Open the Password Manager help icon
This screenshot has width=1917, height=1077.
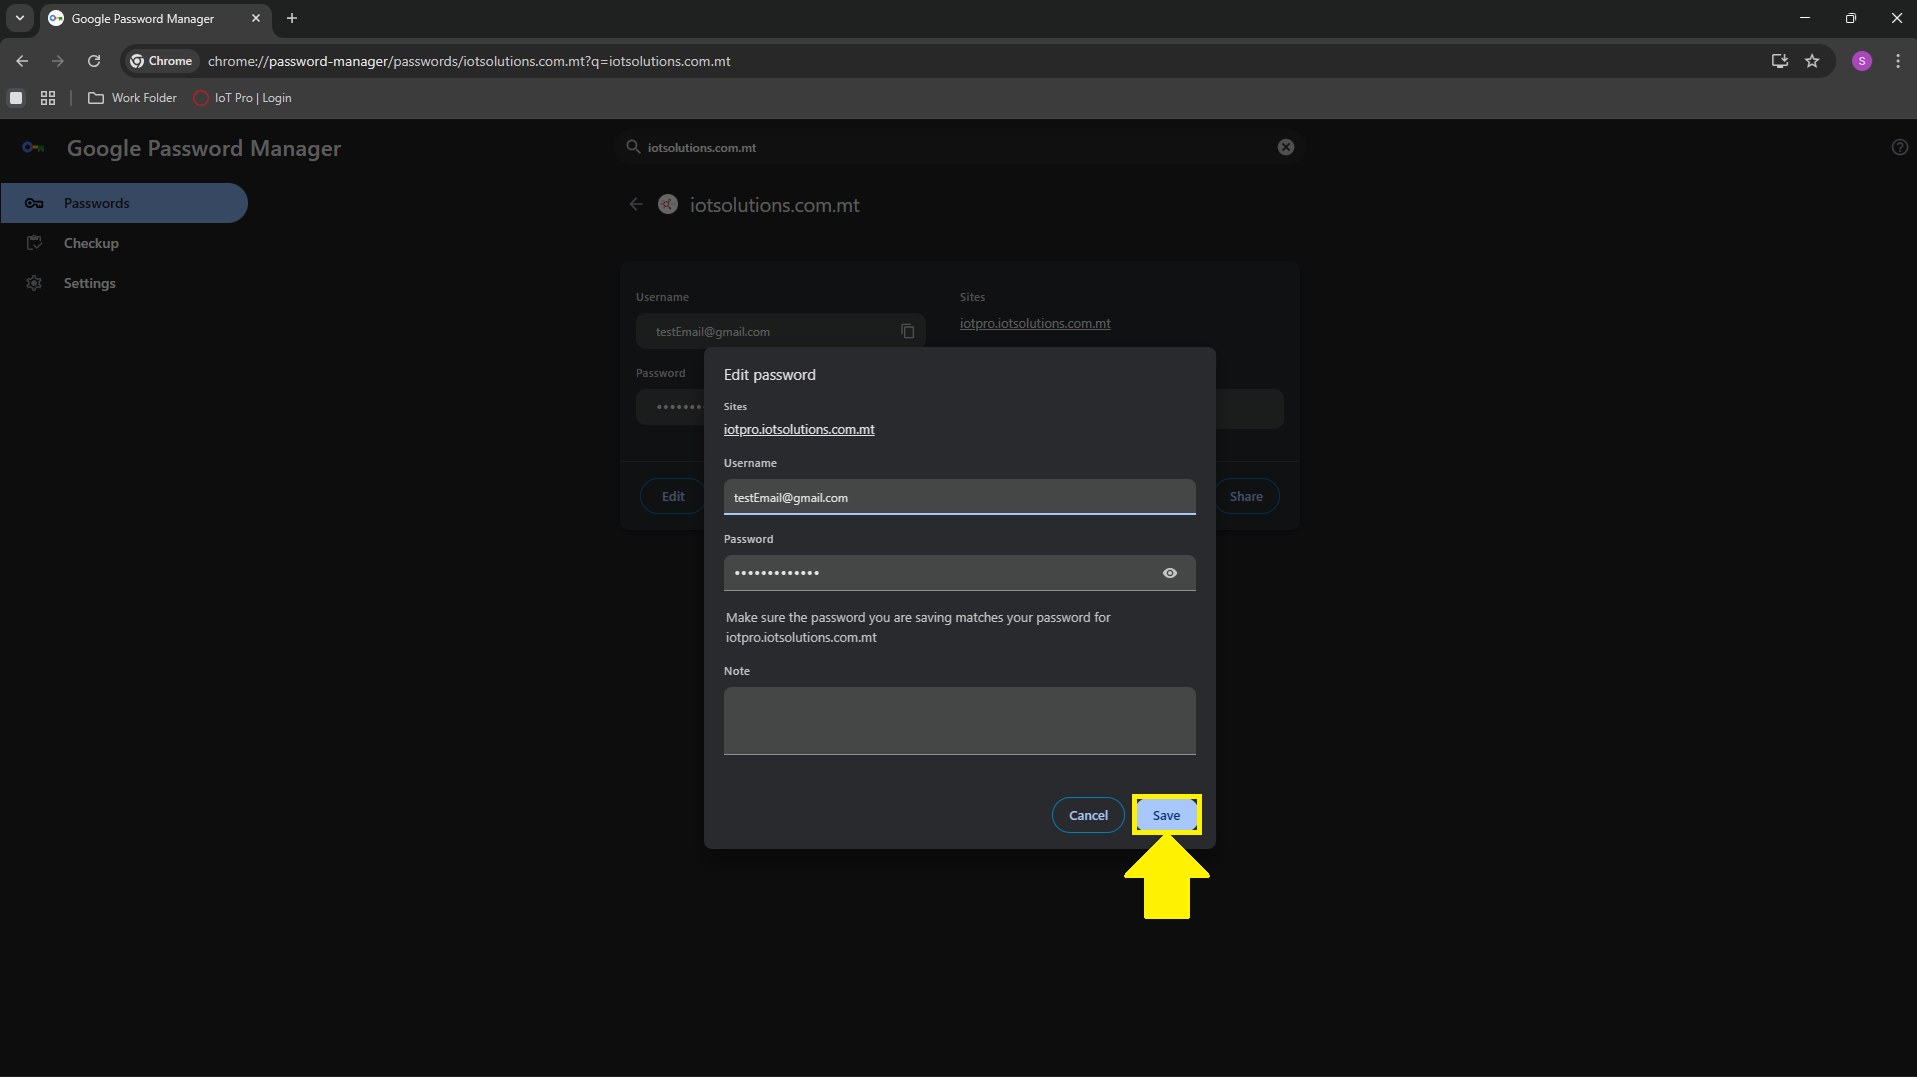point(1899,147)
